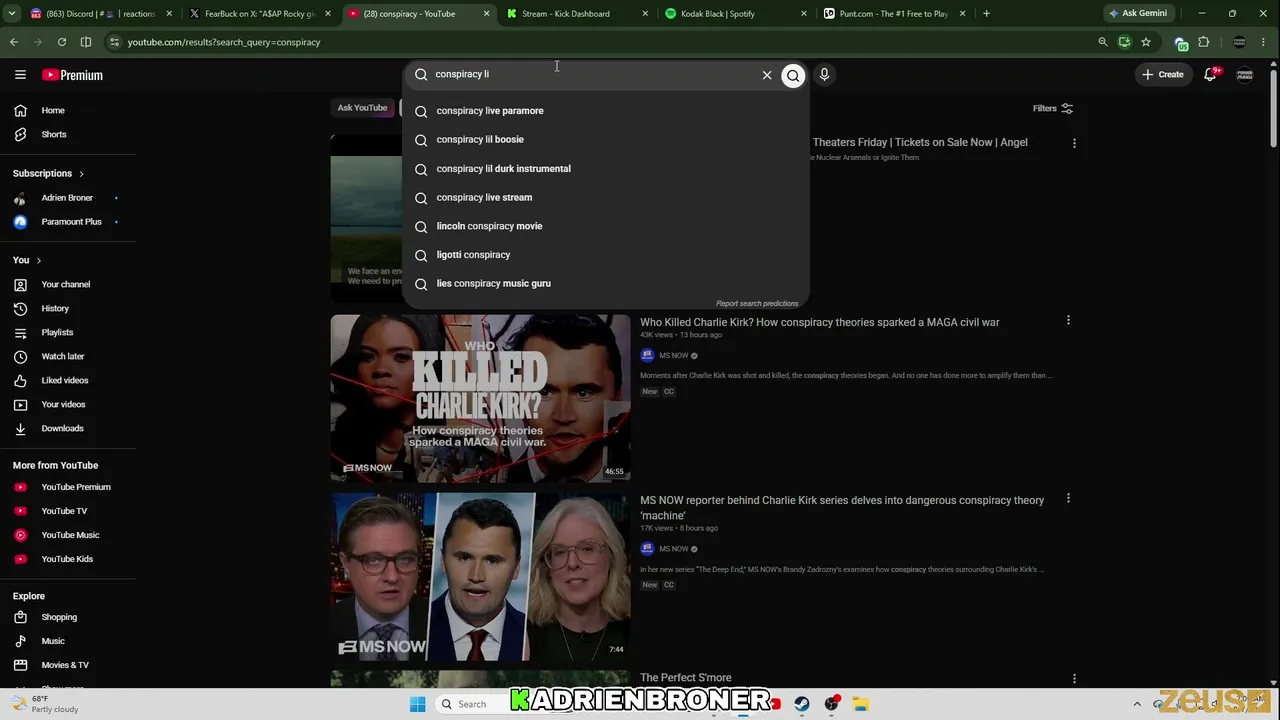The width and height of the screenshot is (1280, 720).
Task: Click Report search predictions link
Action: click(757, 303)
